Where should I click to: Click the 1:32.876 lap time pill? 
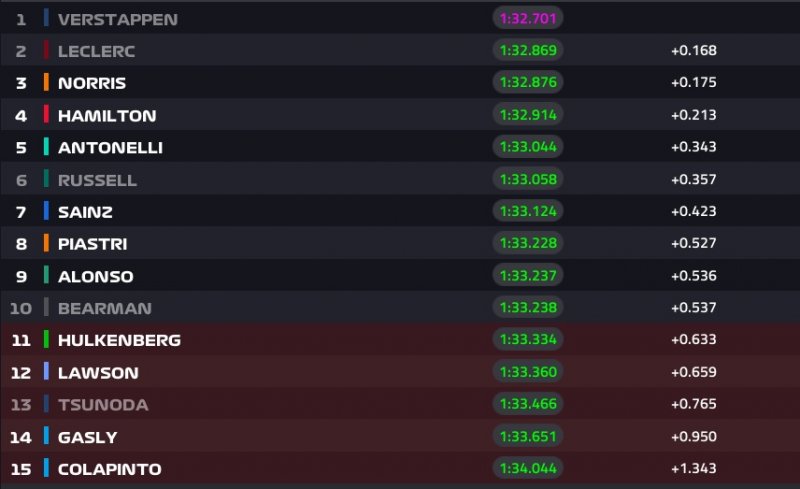528,83
